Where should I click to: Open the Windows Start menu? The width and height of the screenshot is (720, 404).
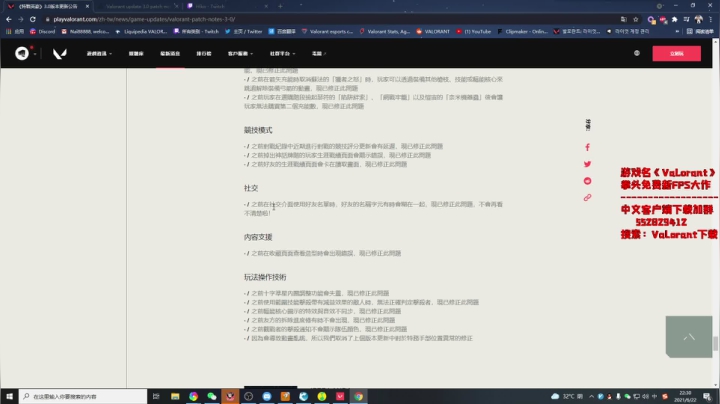point(9,396)
